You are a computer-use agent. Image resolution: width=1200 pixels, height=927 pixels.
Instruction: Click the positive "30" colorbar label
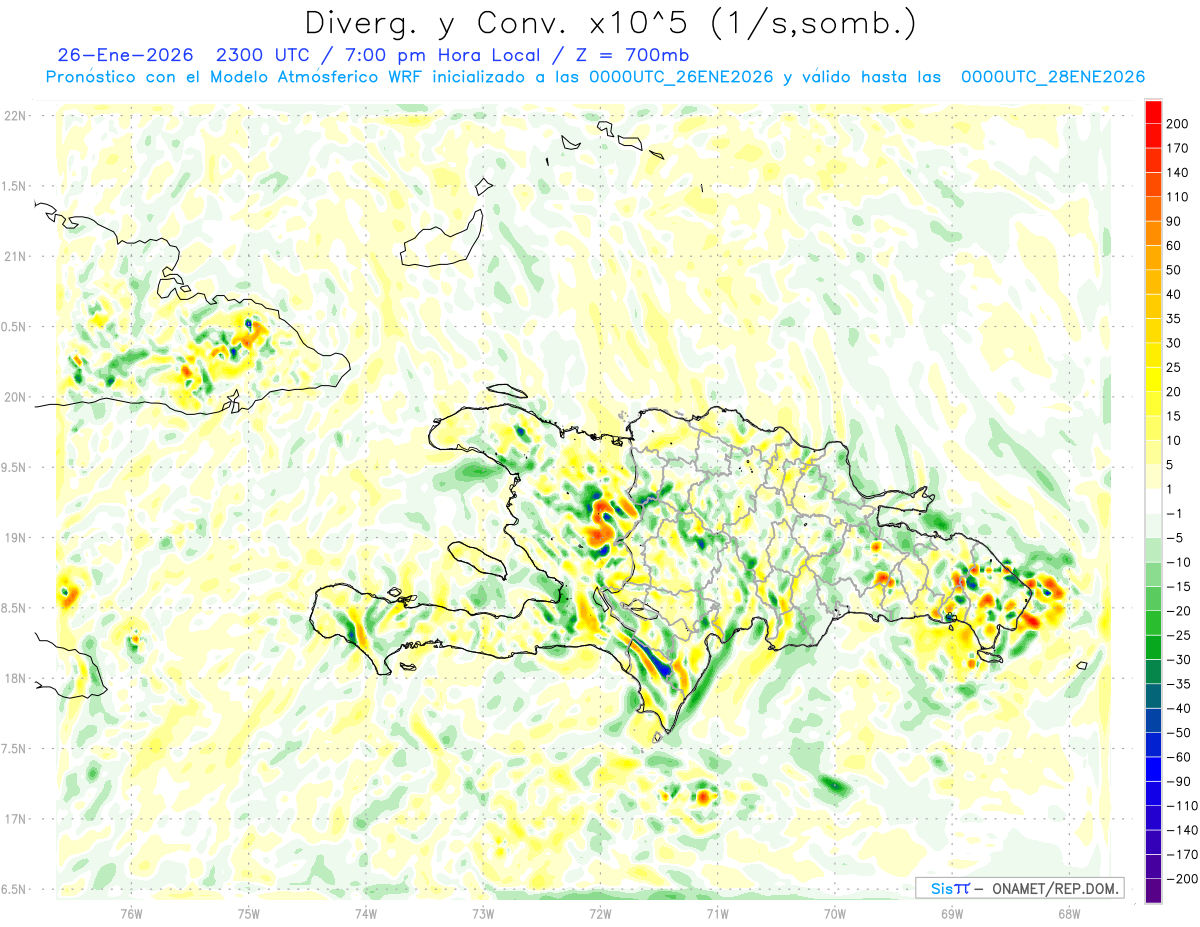(1175, 343)
